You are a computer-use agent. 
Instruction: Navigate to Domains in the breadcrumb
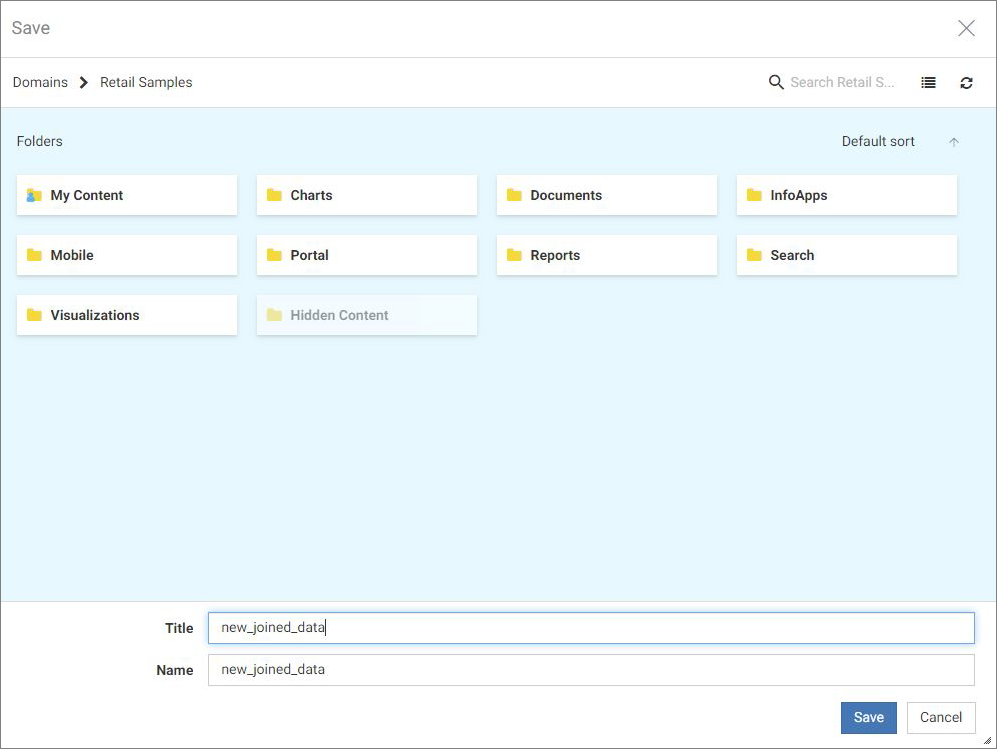point(40,83)
